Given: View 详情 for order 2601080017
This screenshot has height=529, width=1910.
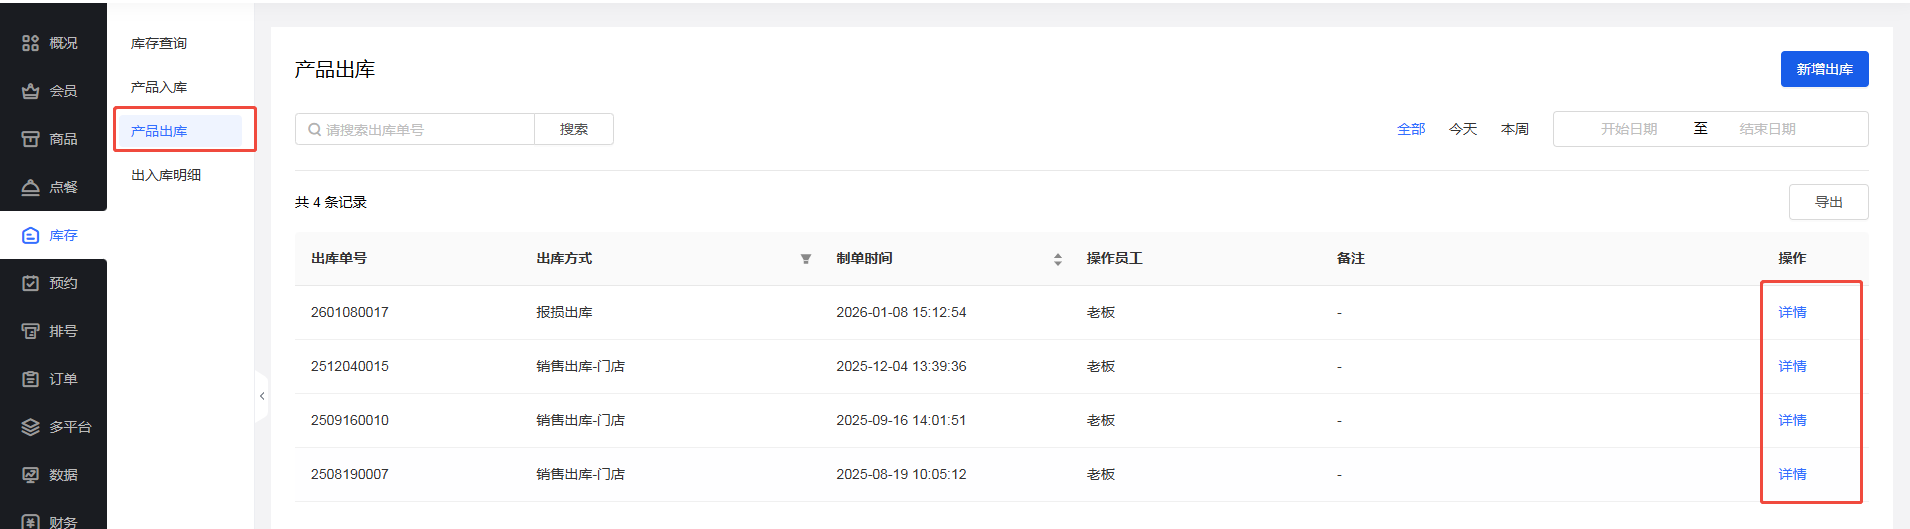Looking at the screenshot, I should pos(1792,312).
